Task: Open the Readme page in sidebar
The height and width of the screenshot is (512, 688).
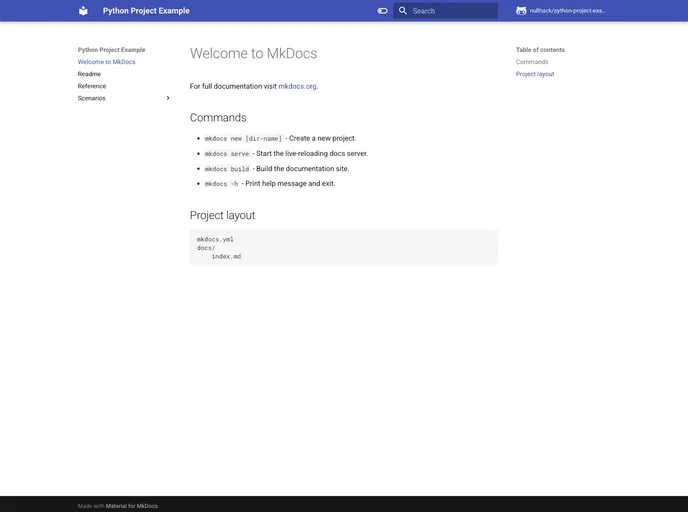Action: 89,74
